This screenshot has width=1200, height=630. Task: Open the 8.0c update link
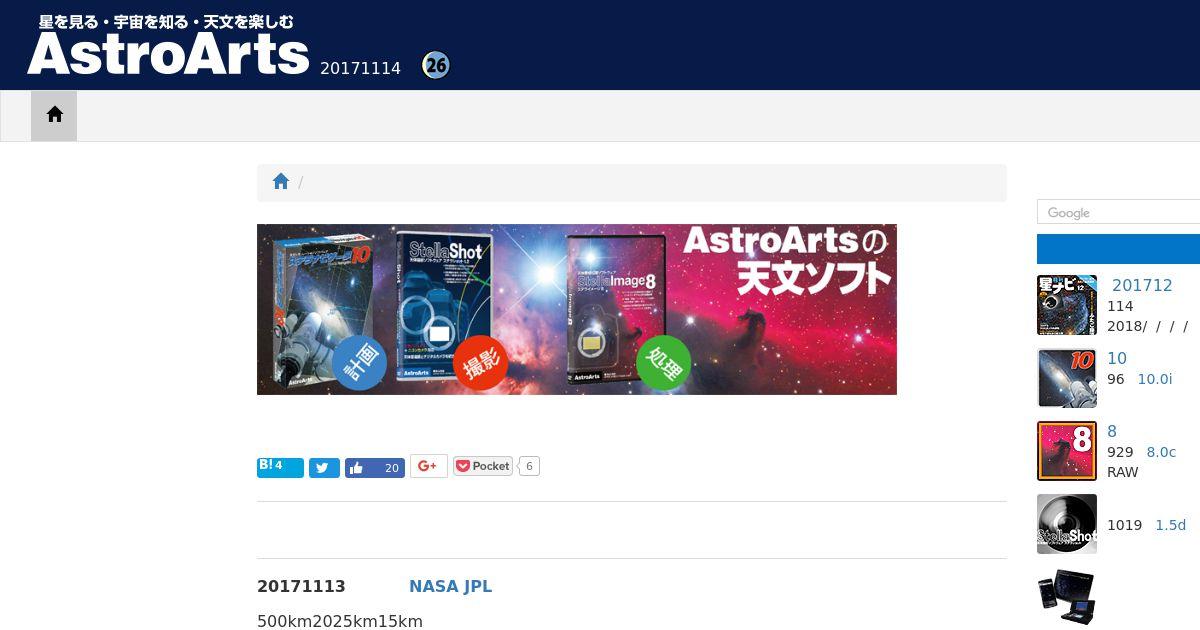tap(1161, 452)
